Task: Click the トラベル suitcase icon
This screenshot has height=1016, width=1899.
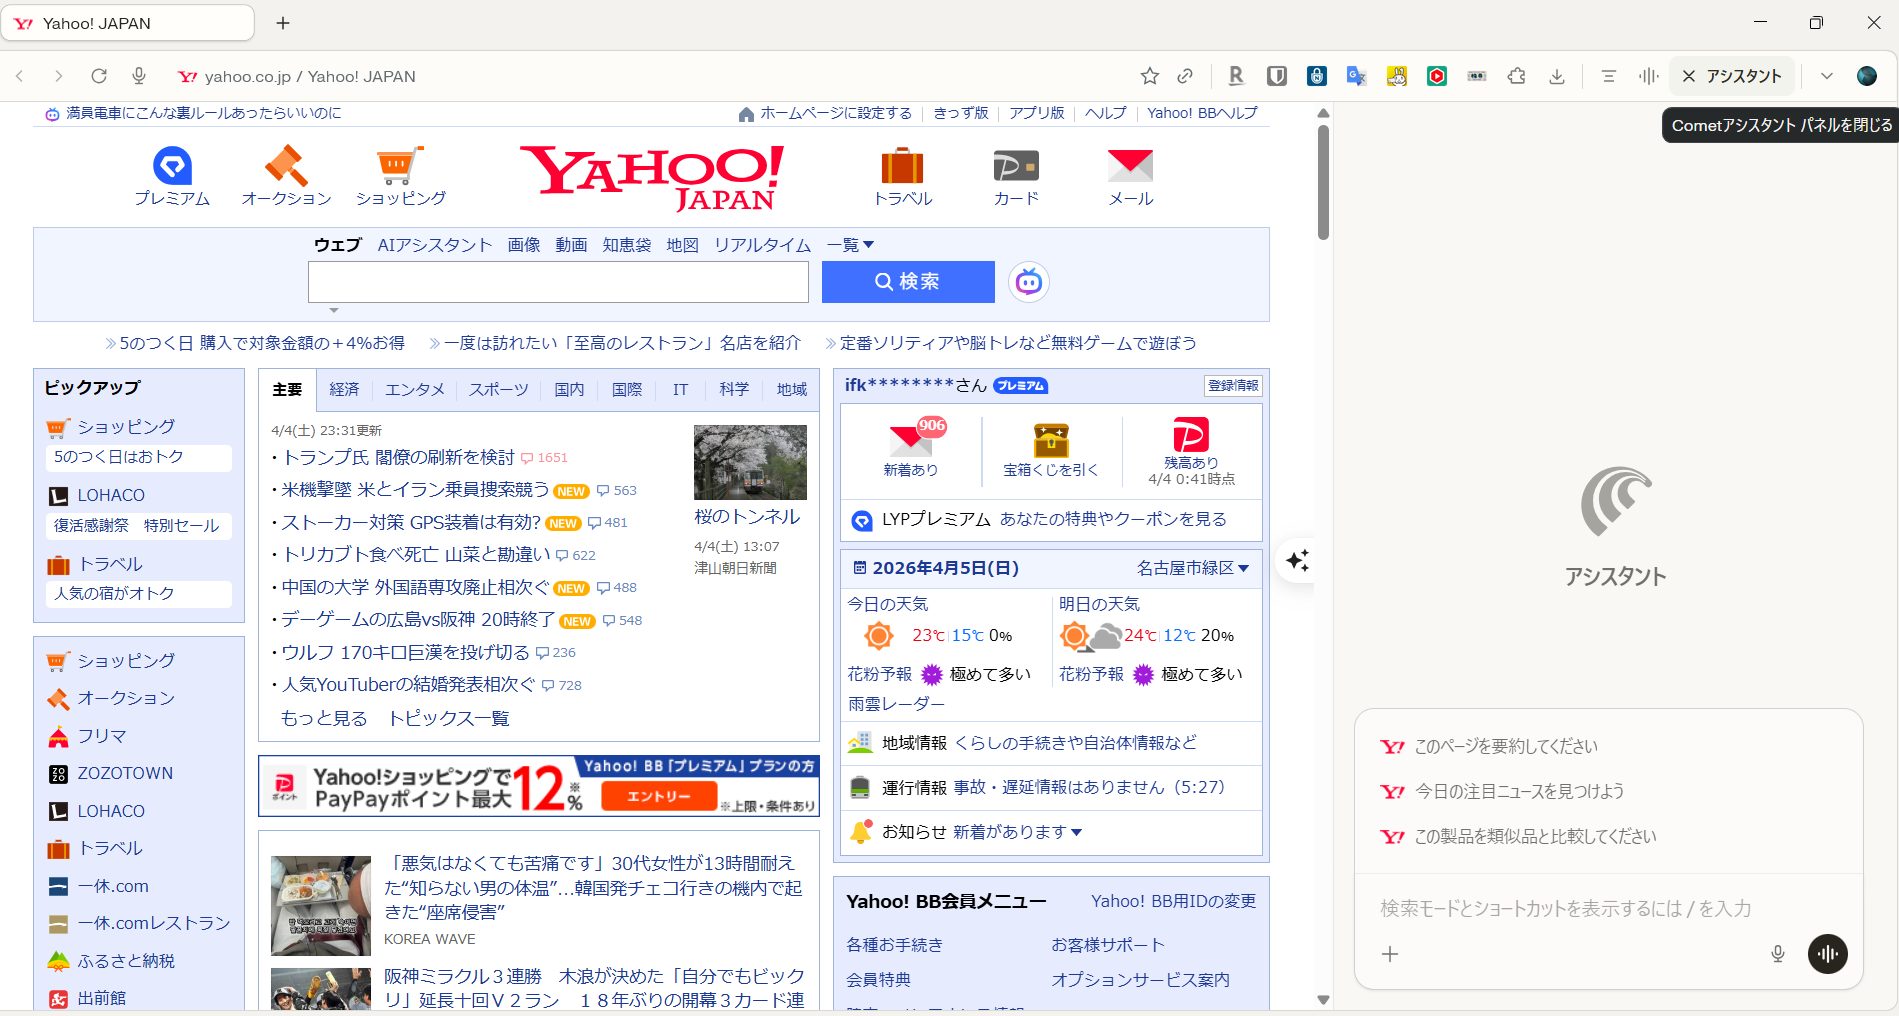Action: 901,165
